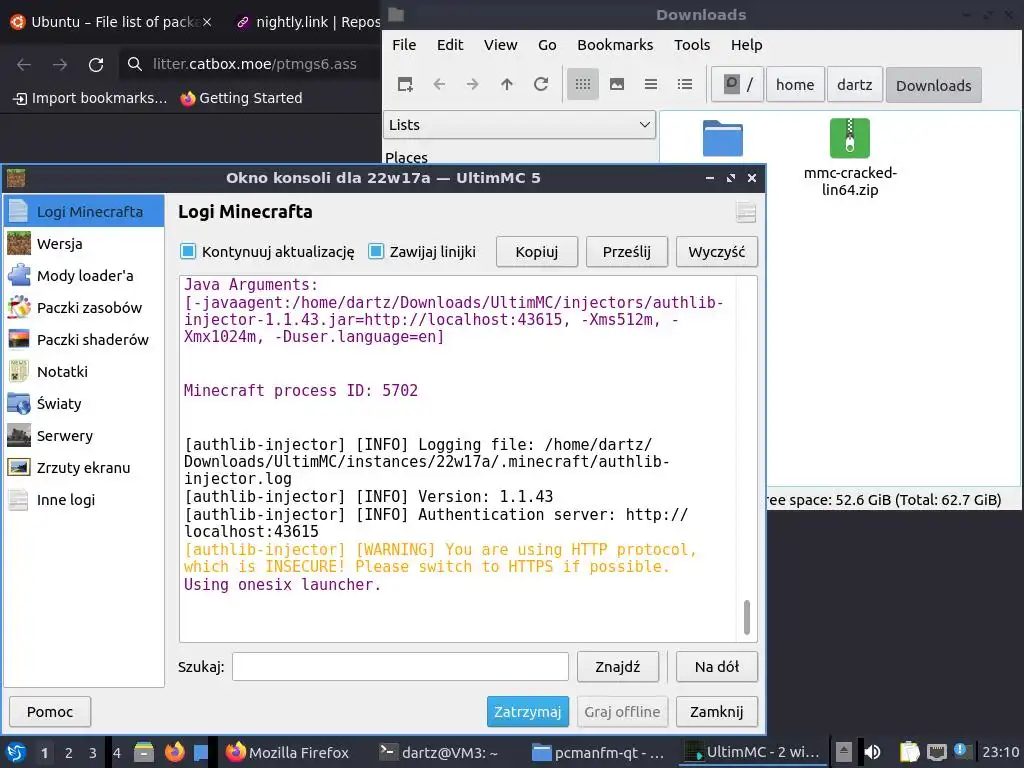Launch Firefox from the taskbar quick launcher
Screen dimensions: 1024x768
coord(174,752)
